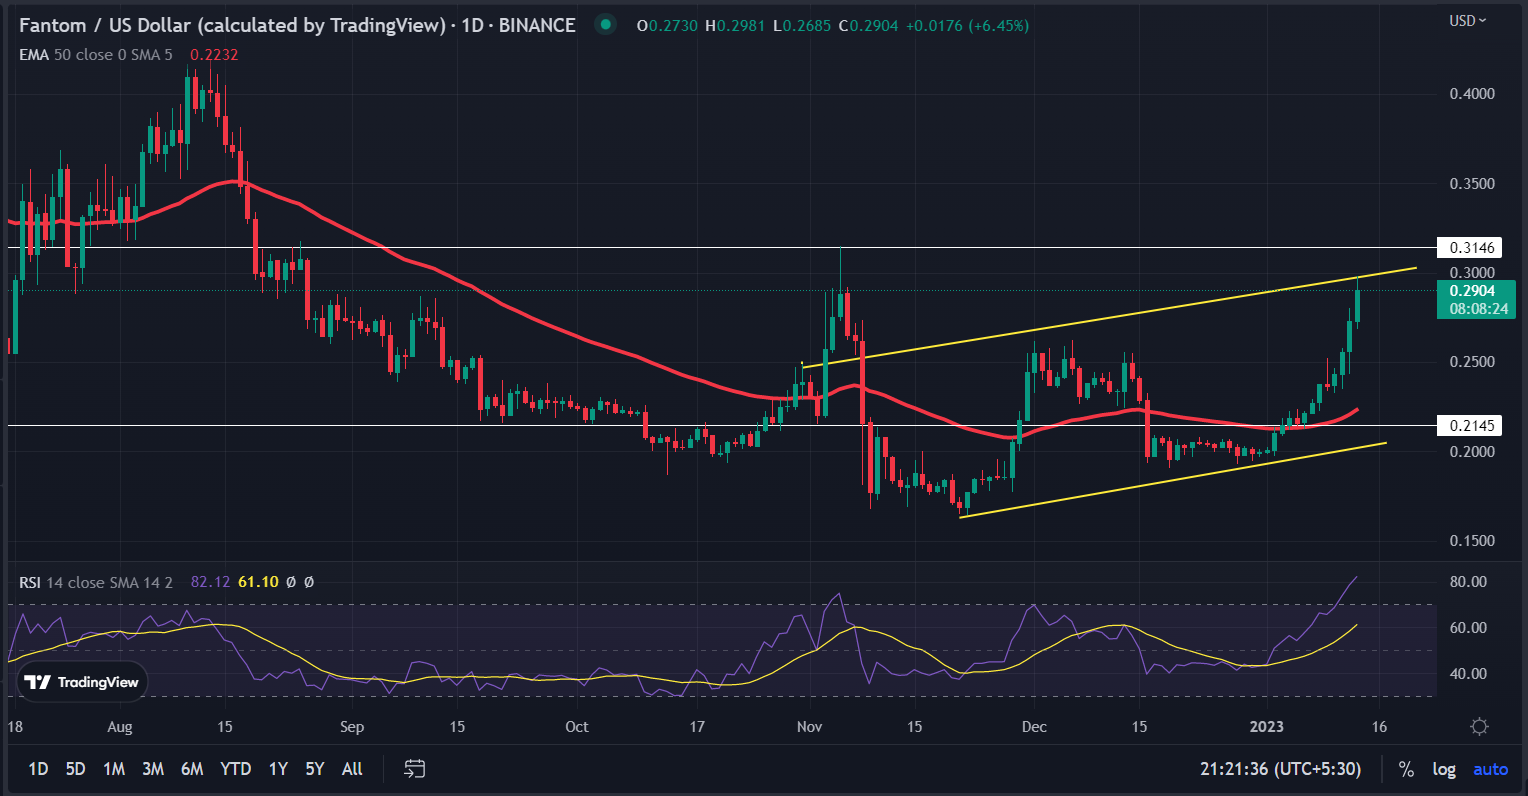Switch to the 1M date range
1528x796 pixels.
pos(114,769)
